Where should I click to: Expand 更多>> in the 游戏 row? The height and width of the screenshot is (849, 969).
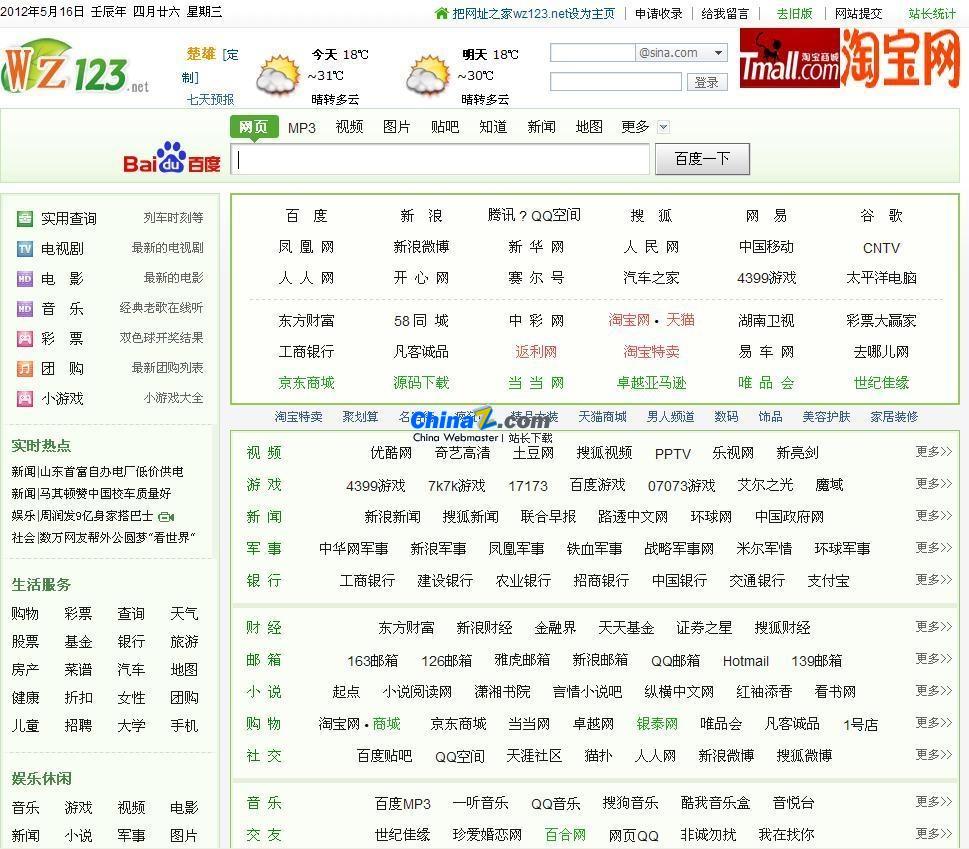pos(933,483)
